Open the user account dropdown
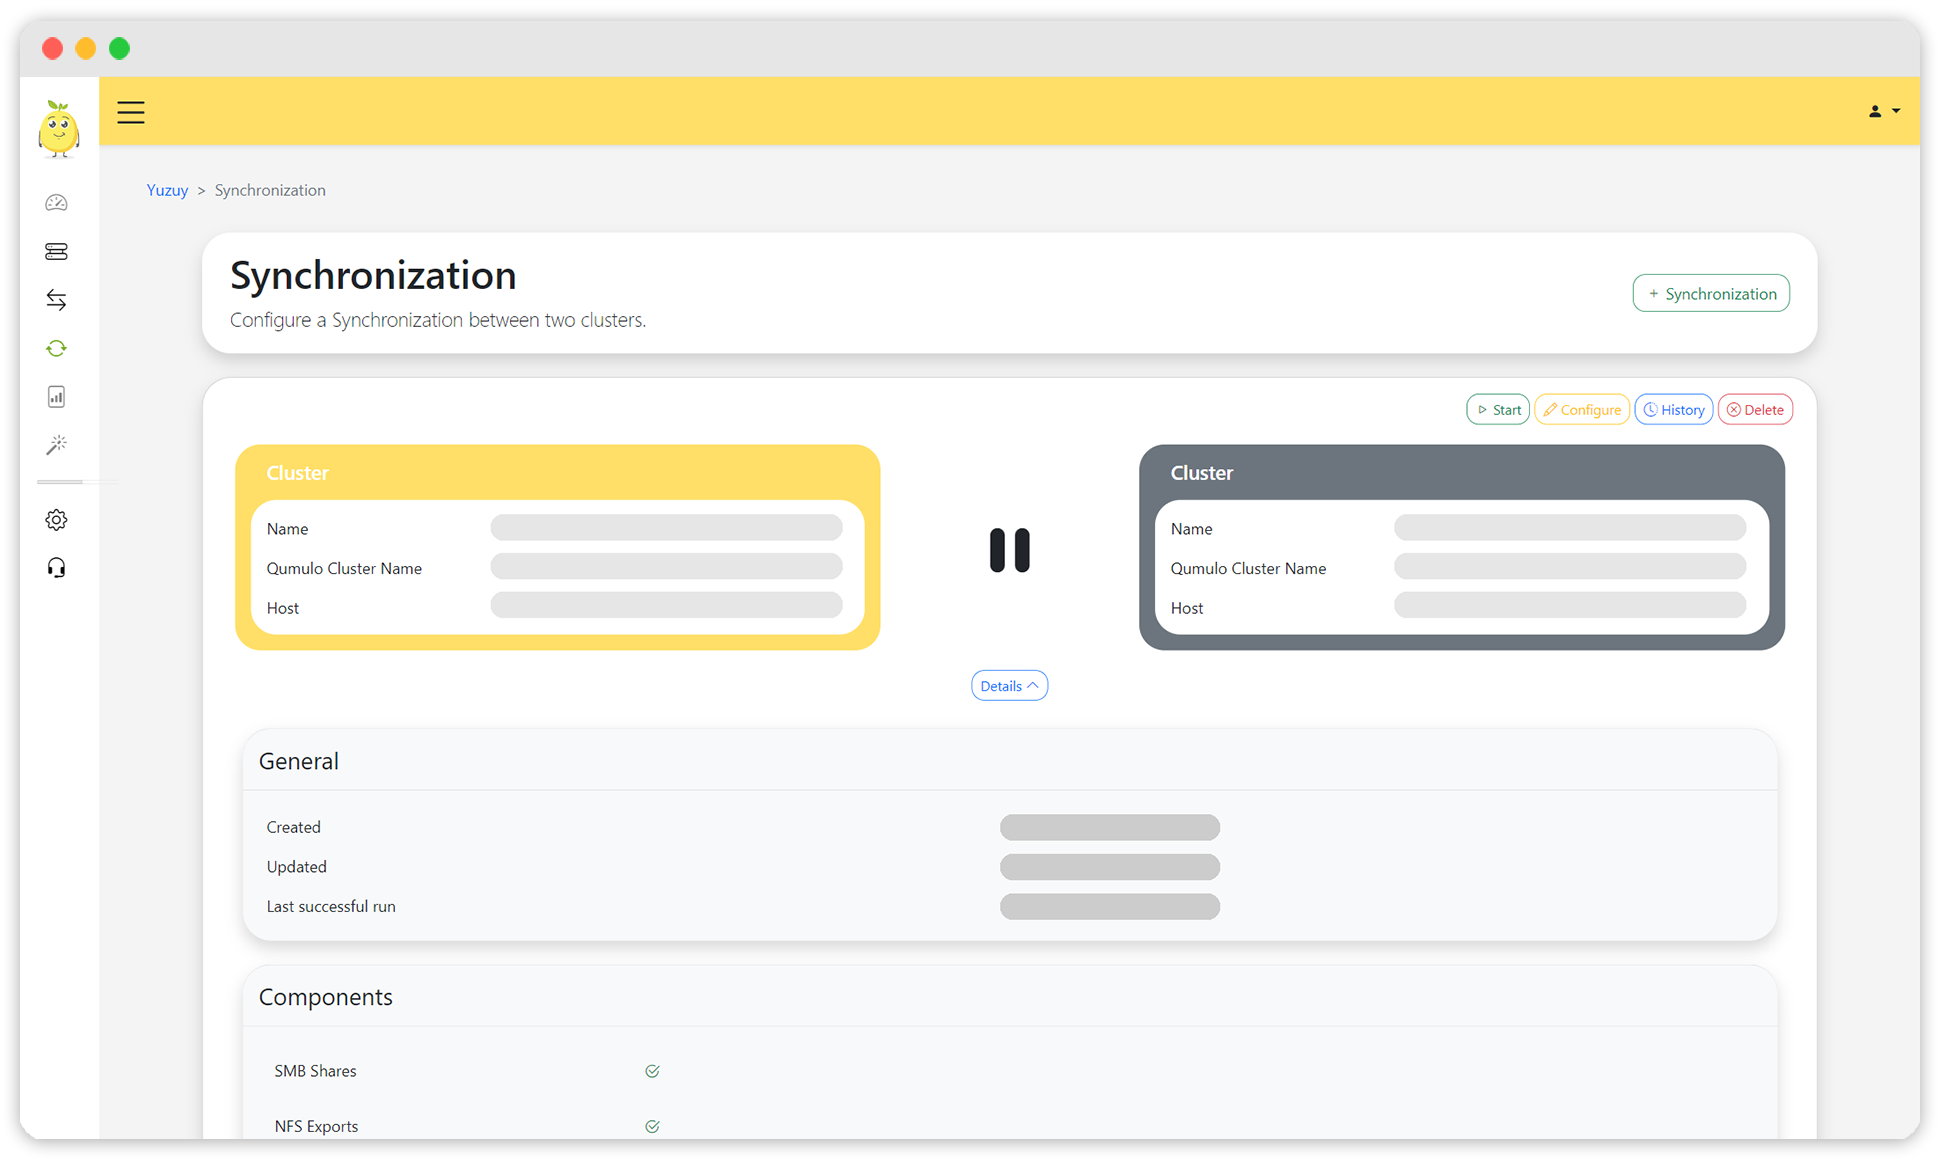This screenshot has width=1940, height=1160. (x=1884, y=111)
